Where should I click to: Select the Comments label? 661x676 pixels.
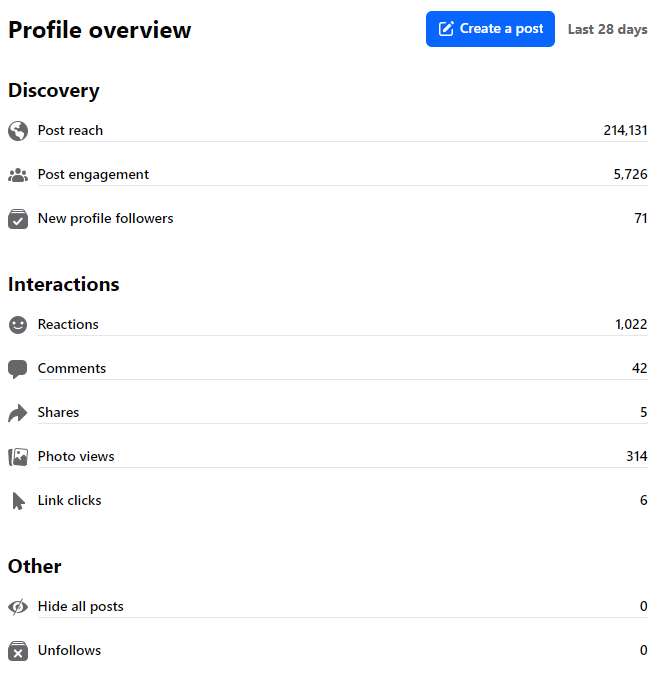pyautogui.click(x=72, y=368)
